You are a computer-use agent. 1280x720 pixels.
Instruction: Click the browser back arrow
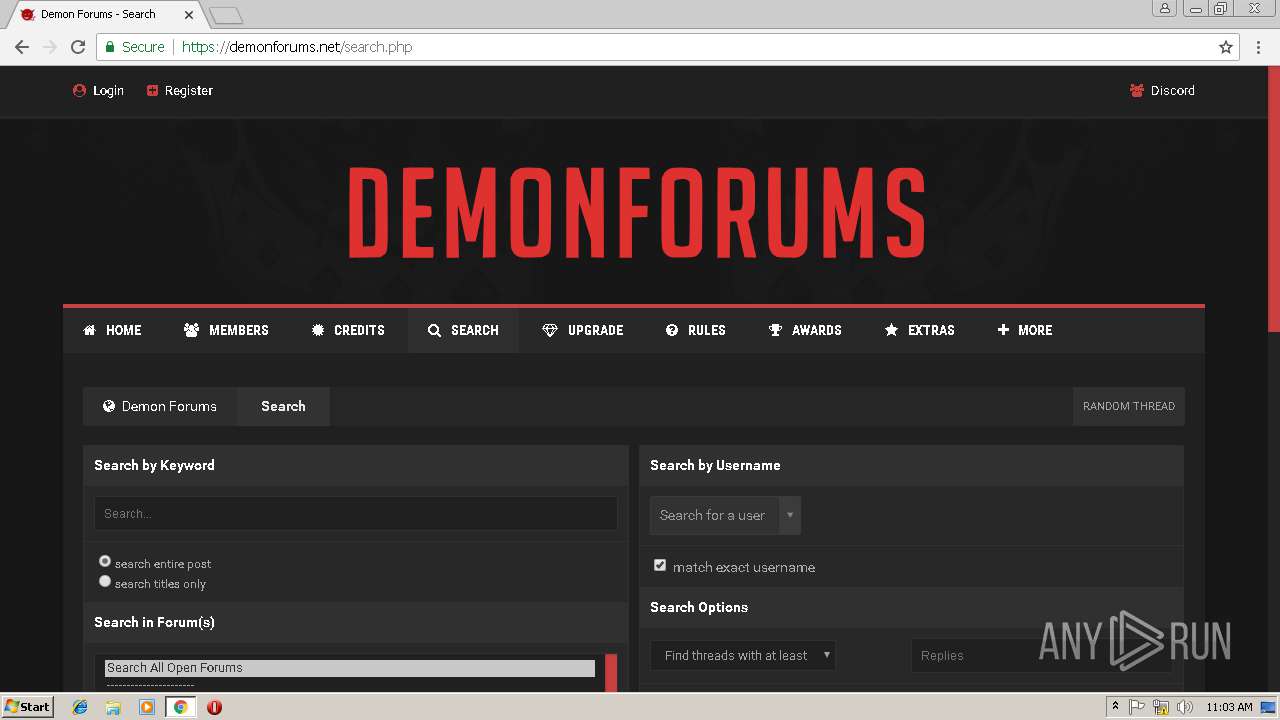point(22,47)
